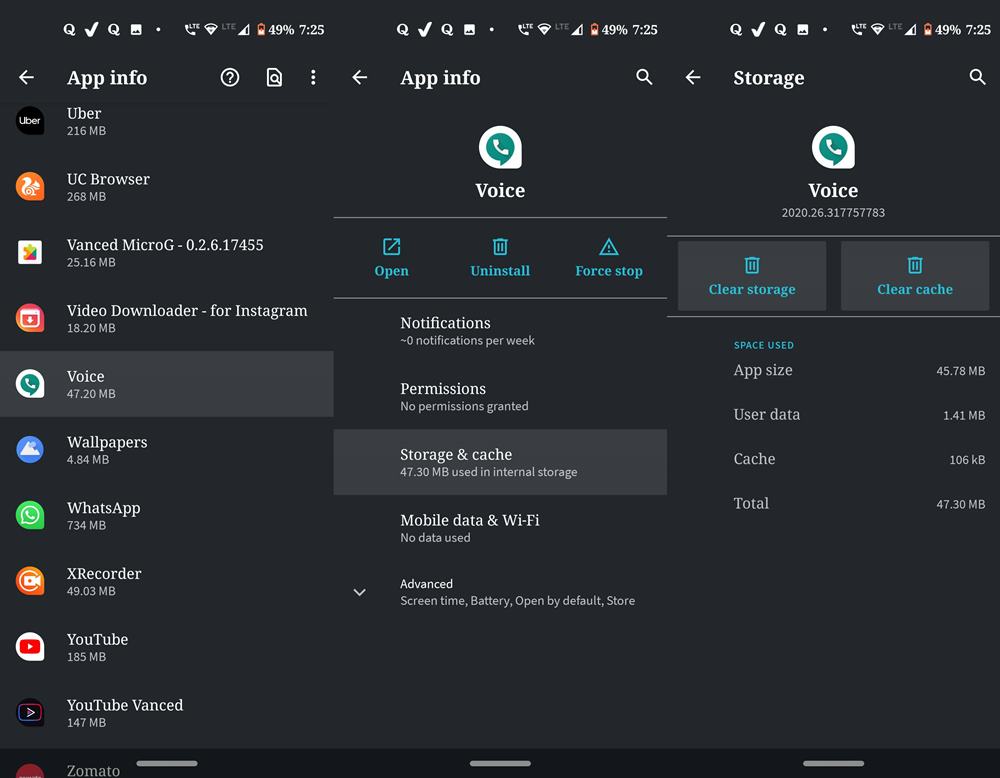Tap the App size 45.78 MB row

click(834, 371)
